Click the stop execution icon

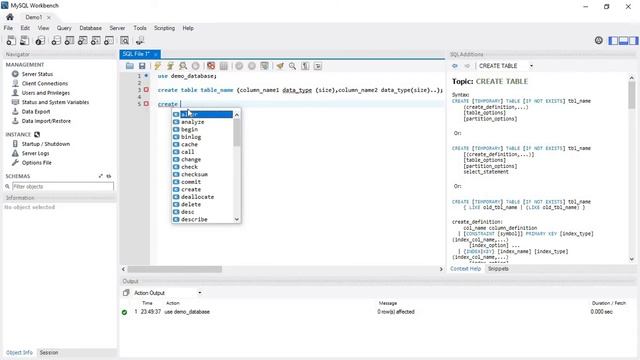pos(196,66)
